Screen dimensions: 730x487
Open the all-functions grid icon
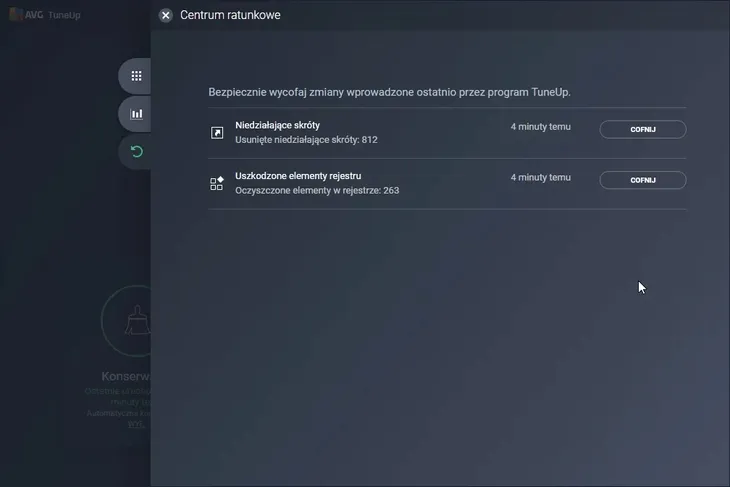136,76
